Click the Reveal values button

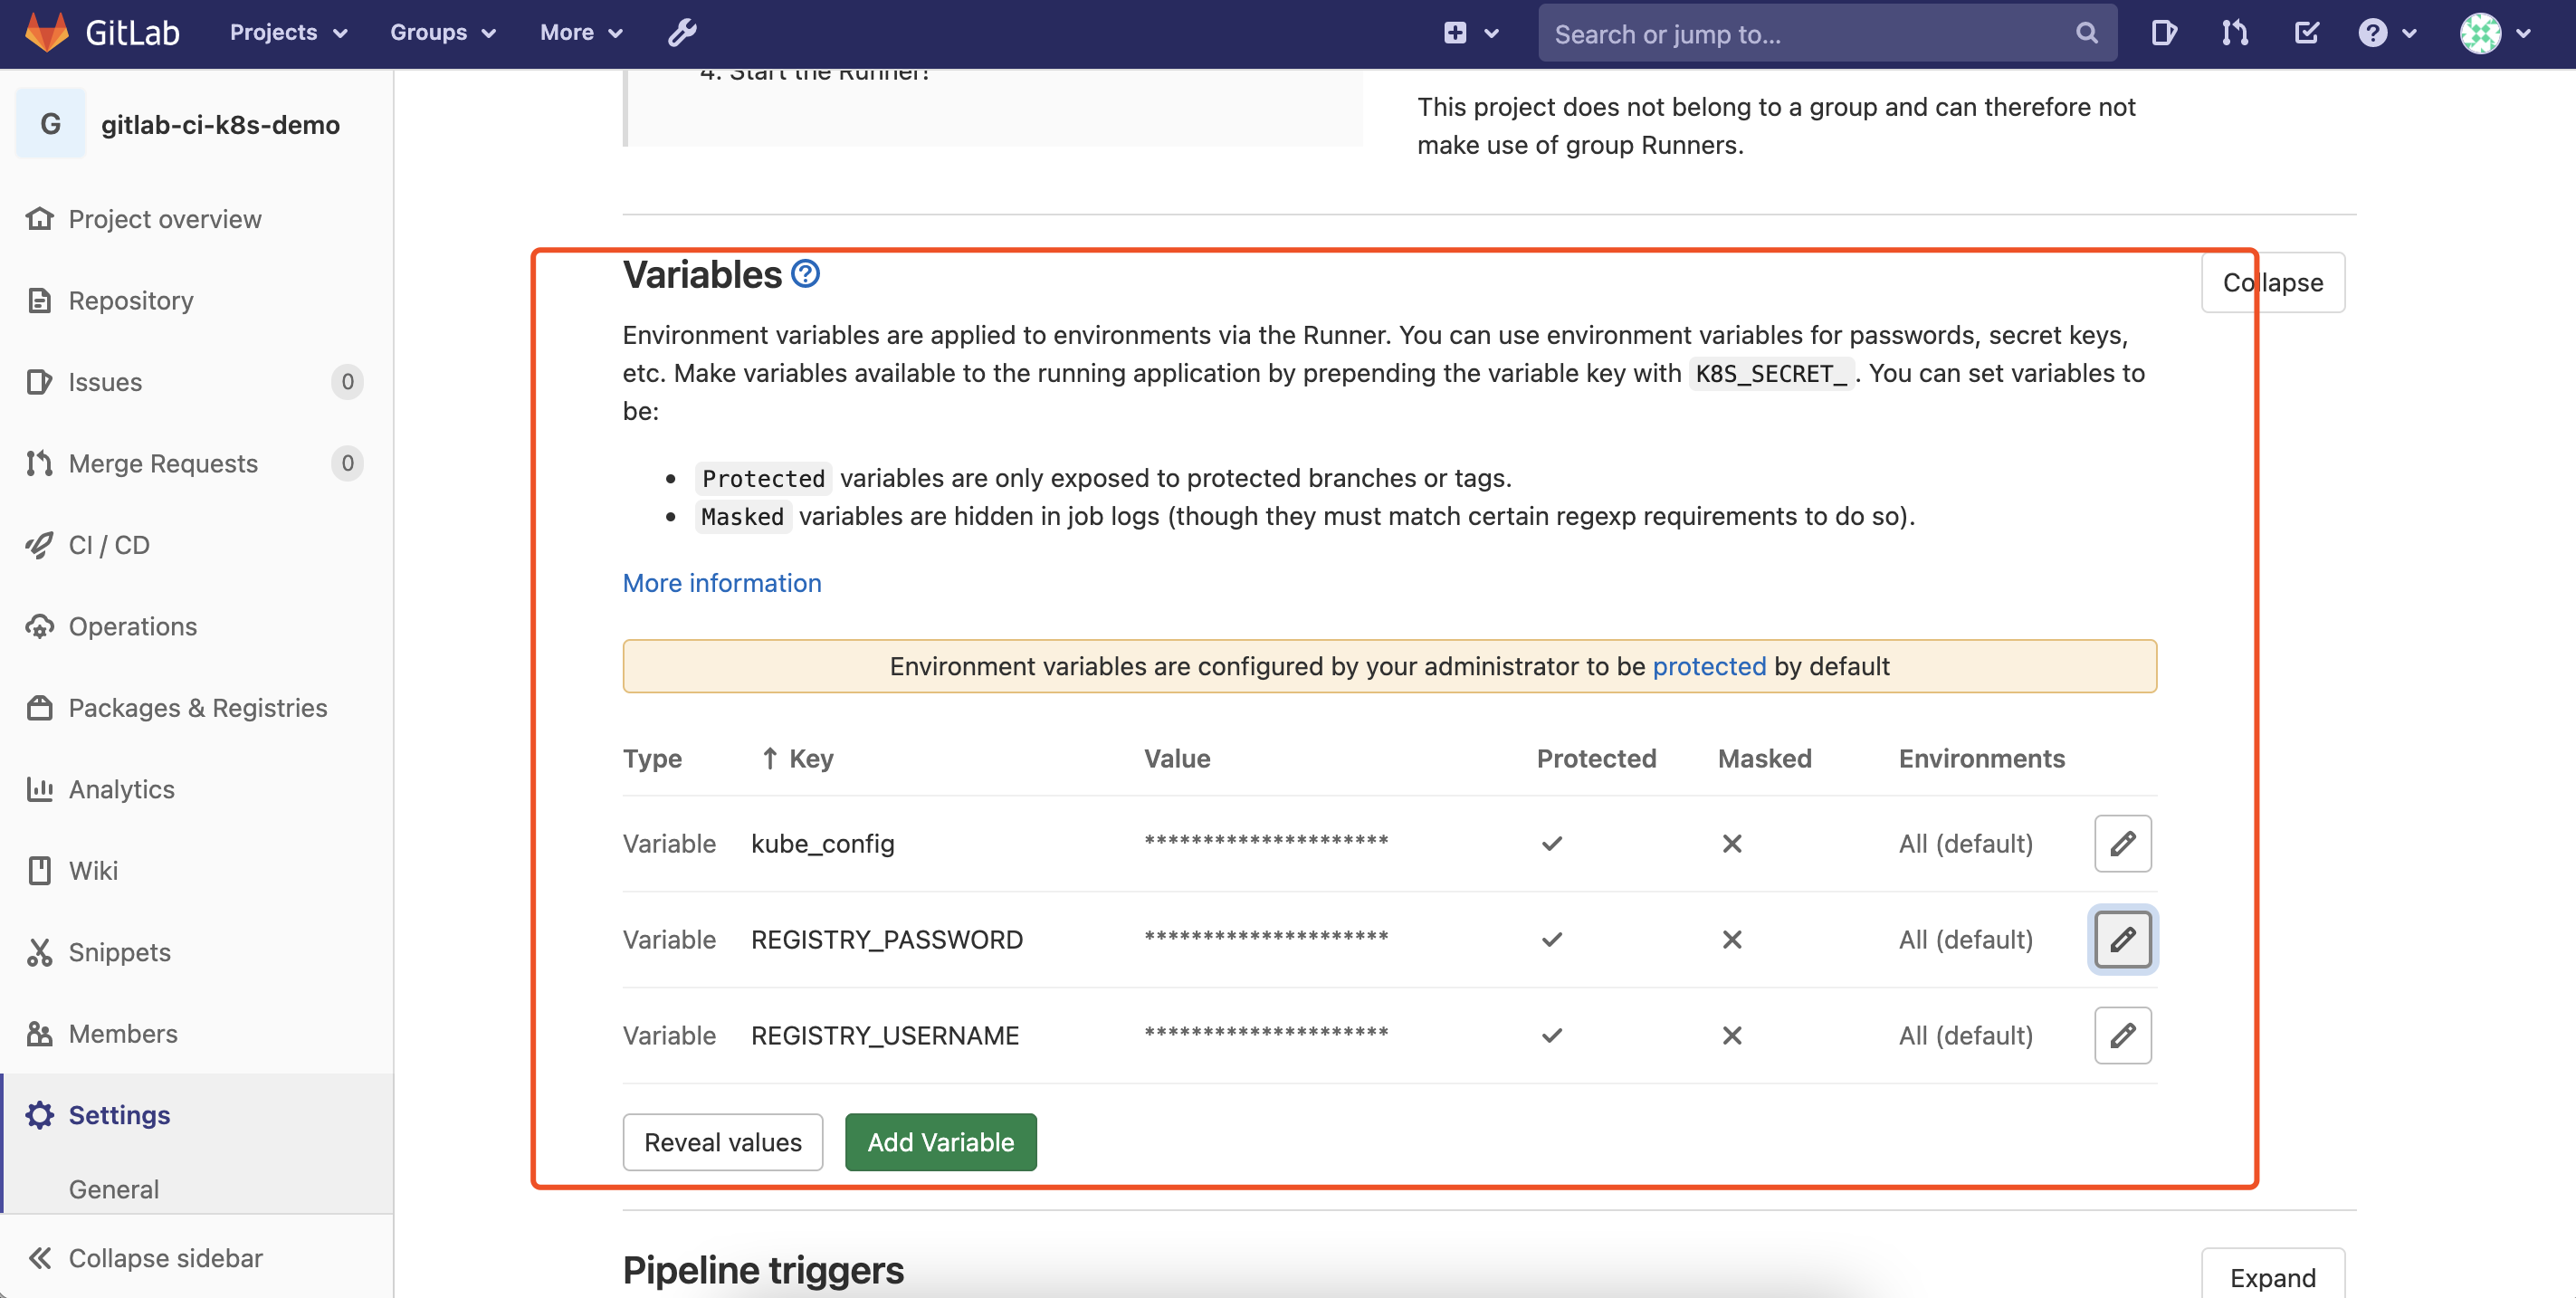click(722, 1142)
